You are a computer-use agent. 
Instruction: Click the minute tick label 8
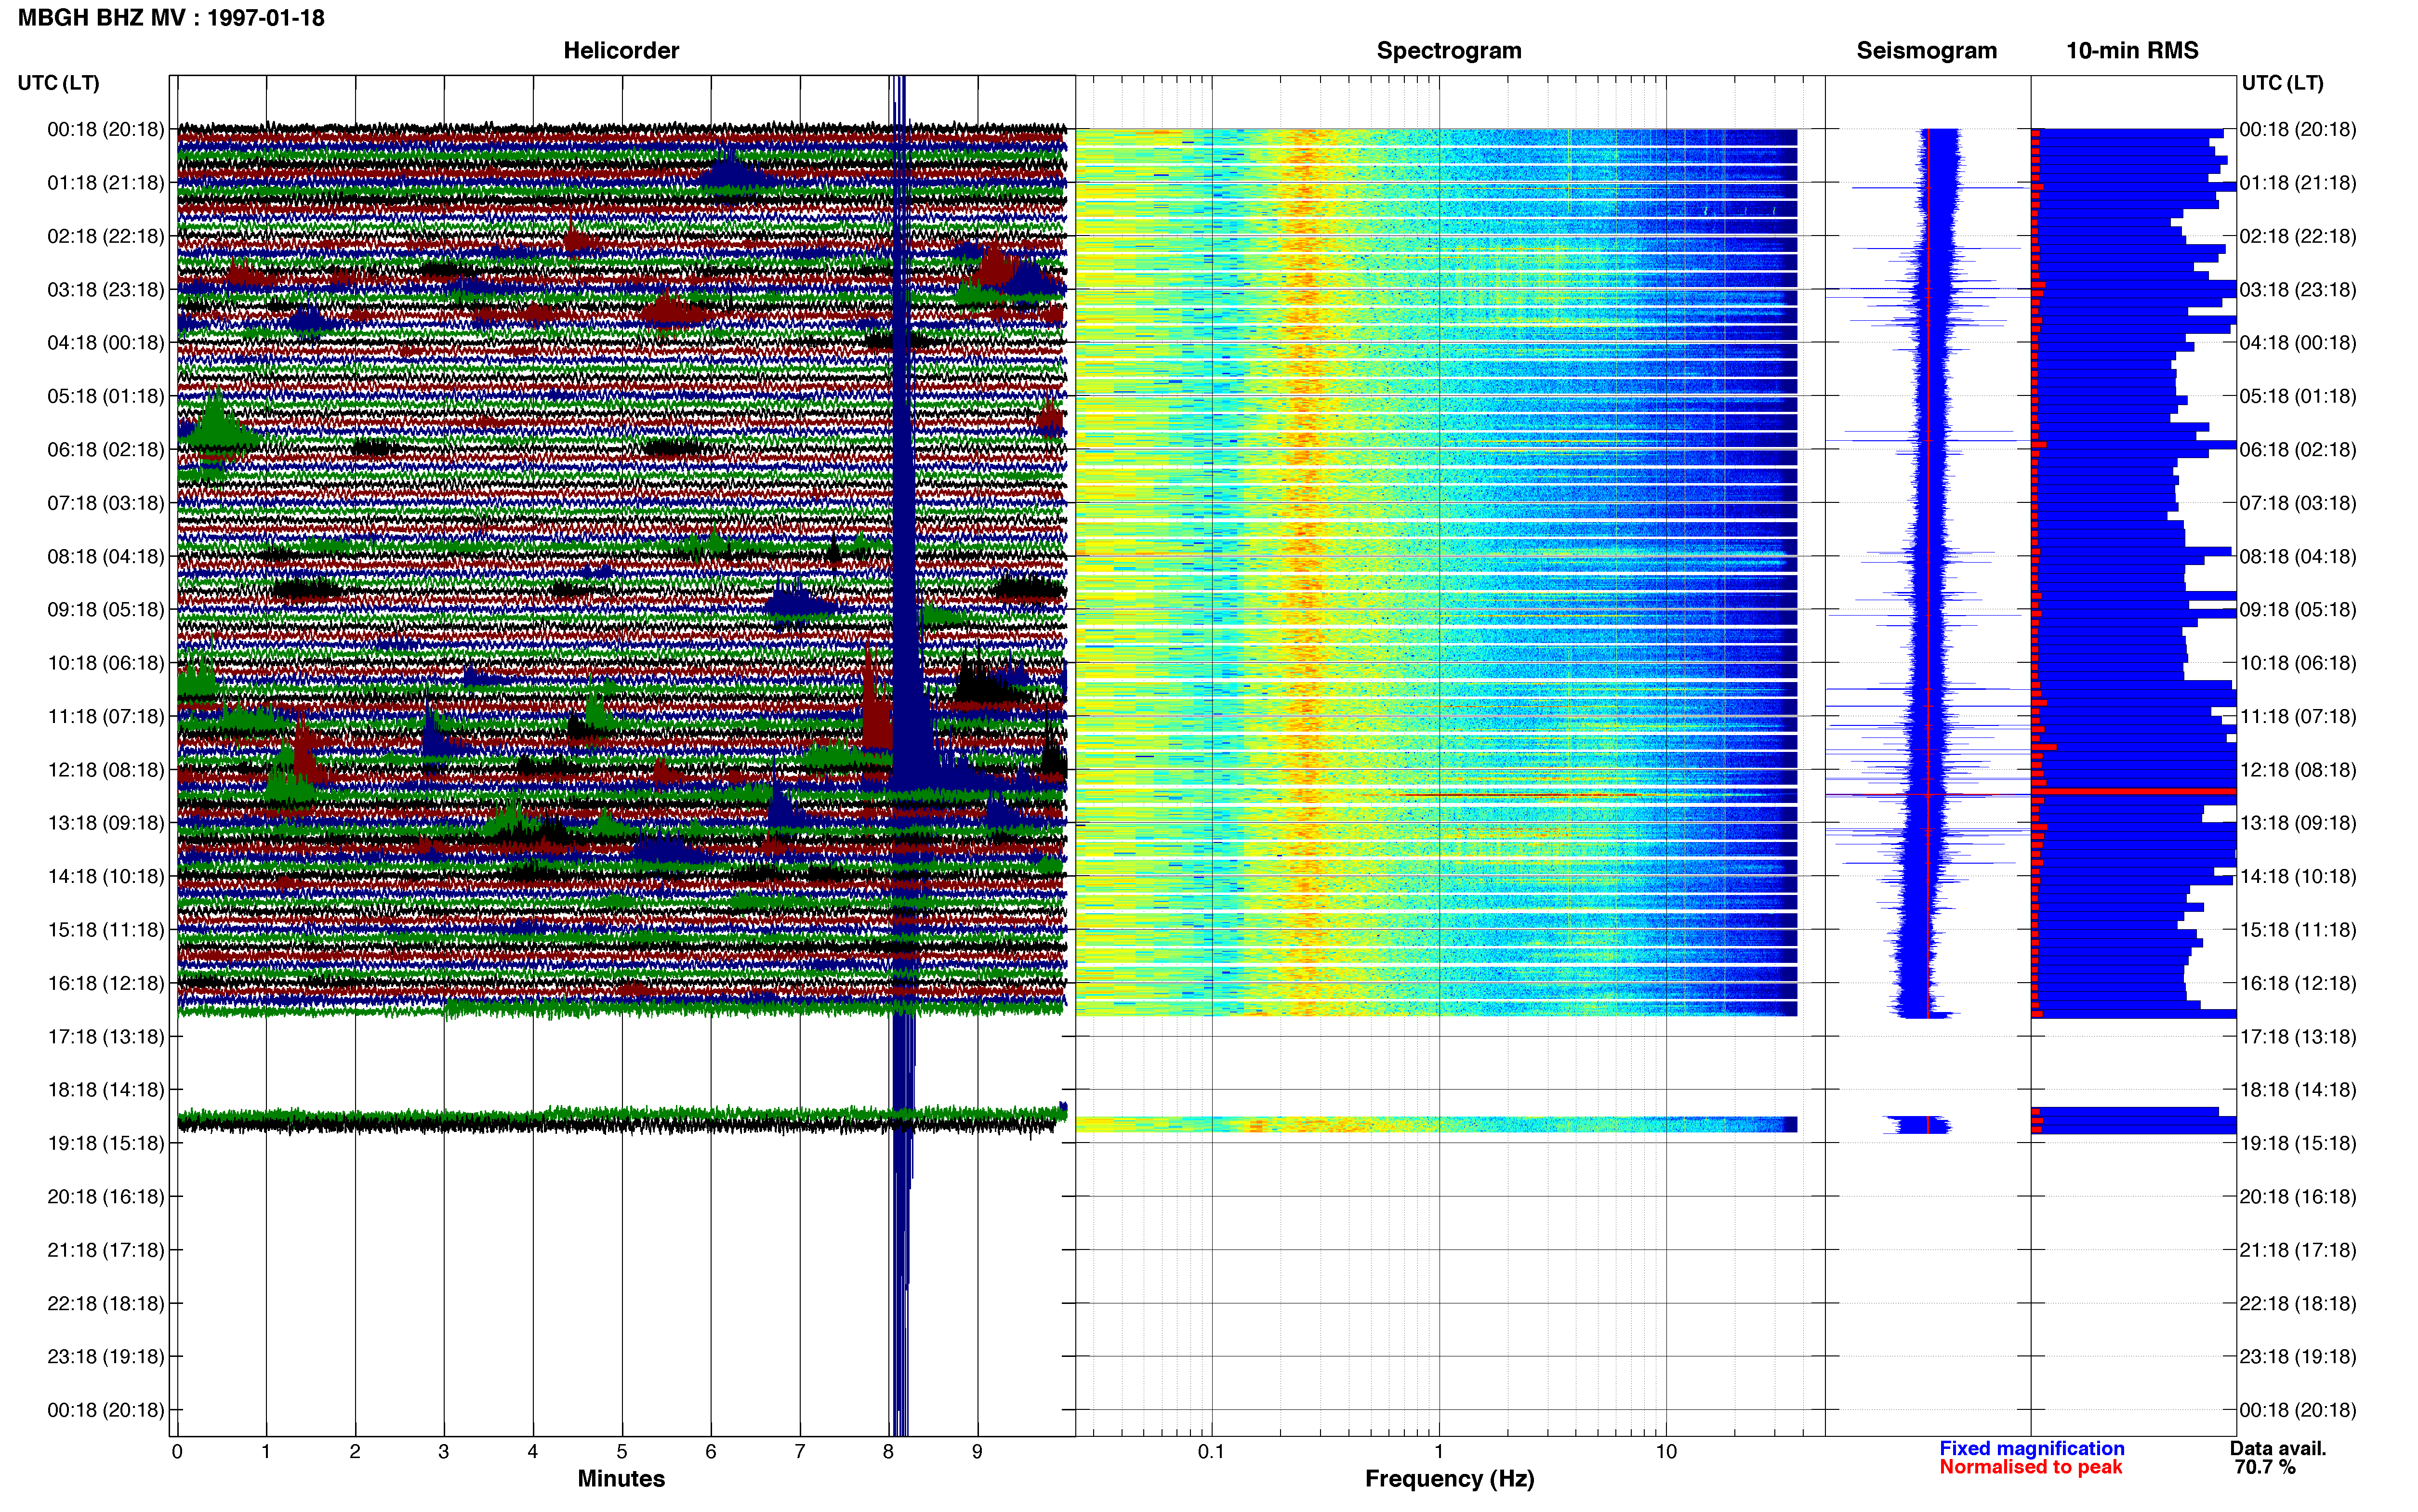click(x=888, y=1452)
